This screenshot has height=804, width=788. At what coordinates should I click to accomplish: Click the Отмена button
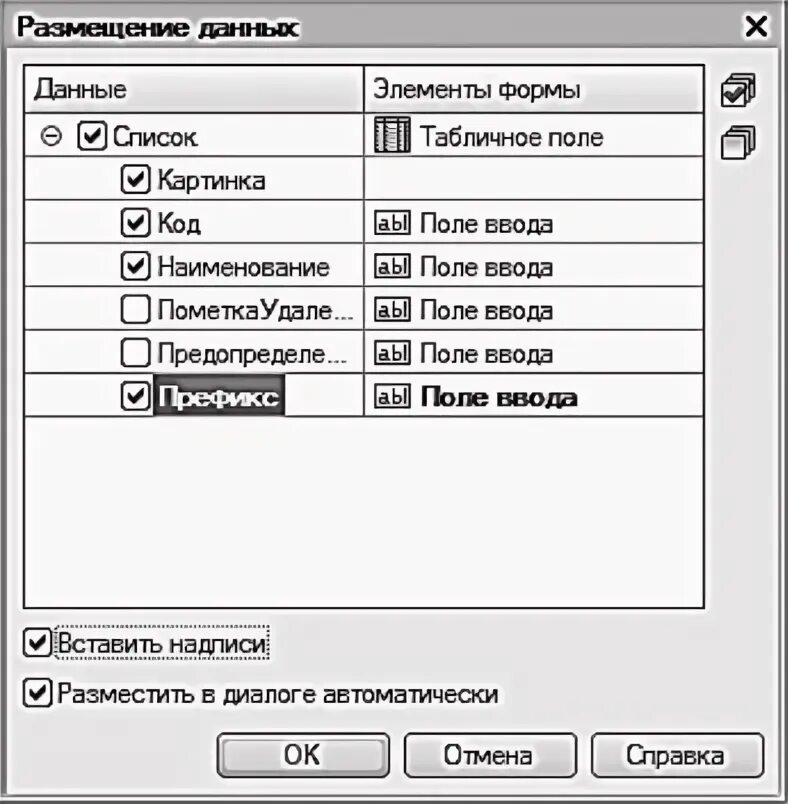491,755
